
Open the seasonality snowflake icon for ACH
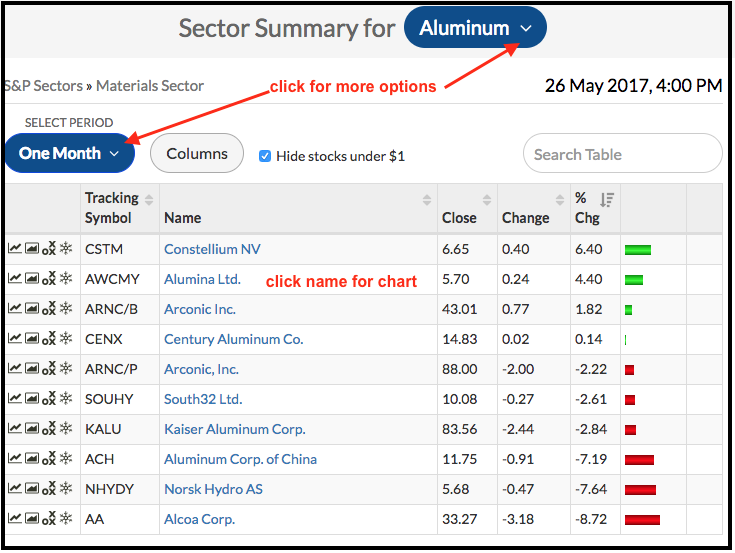coord(66,459)
